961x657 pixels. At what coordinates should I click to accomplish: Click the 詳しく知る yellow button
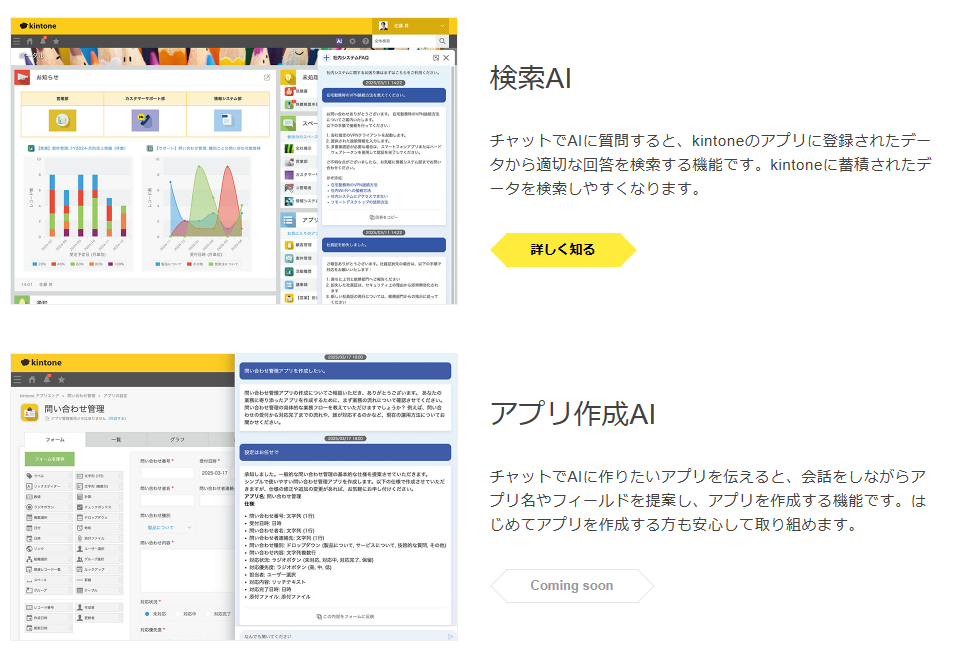click(563, 249)
